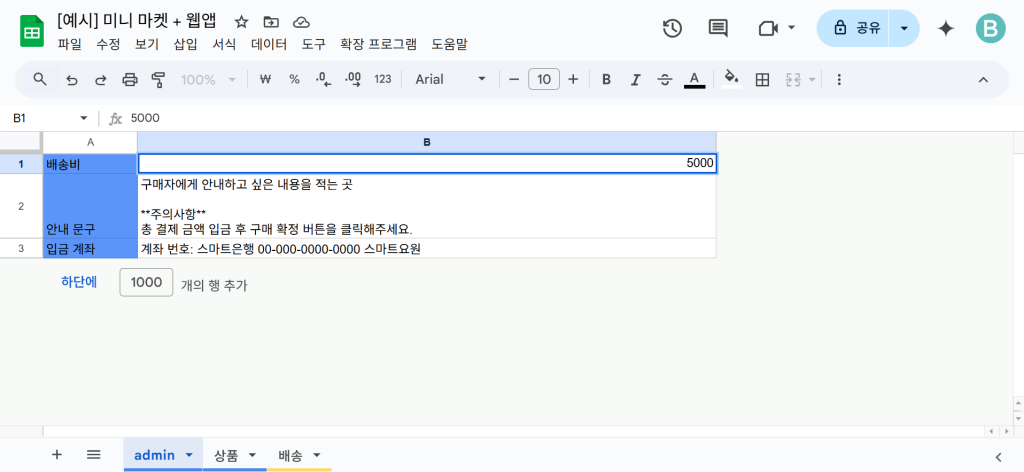Click the Gemini sparkle icon
The width and height of the screenshot is (1024, 472).
tap(945, 28)
